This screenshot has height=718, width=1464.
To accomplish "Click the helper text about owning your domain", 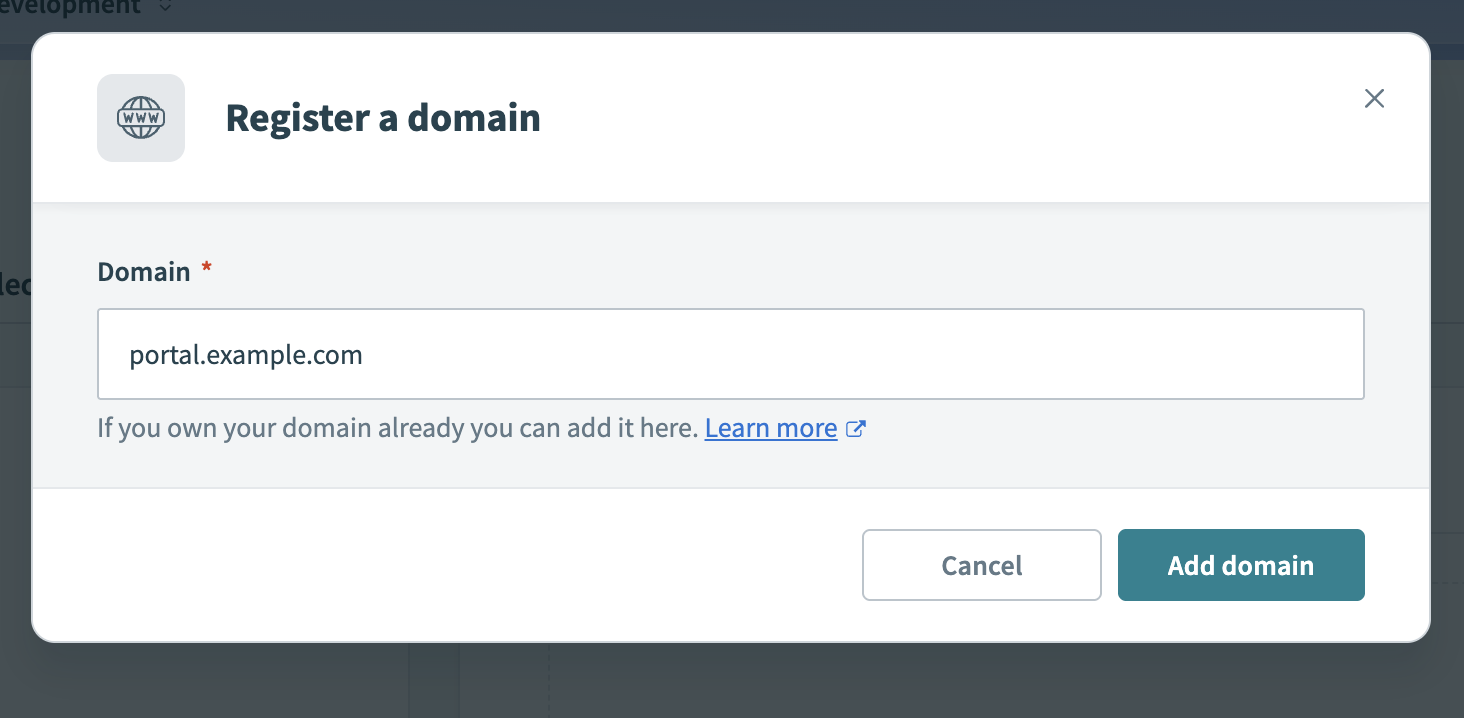I will coord(395,428).
